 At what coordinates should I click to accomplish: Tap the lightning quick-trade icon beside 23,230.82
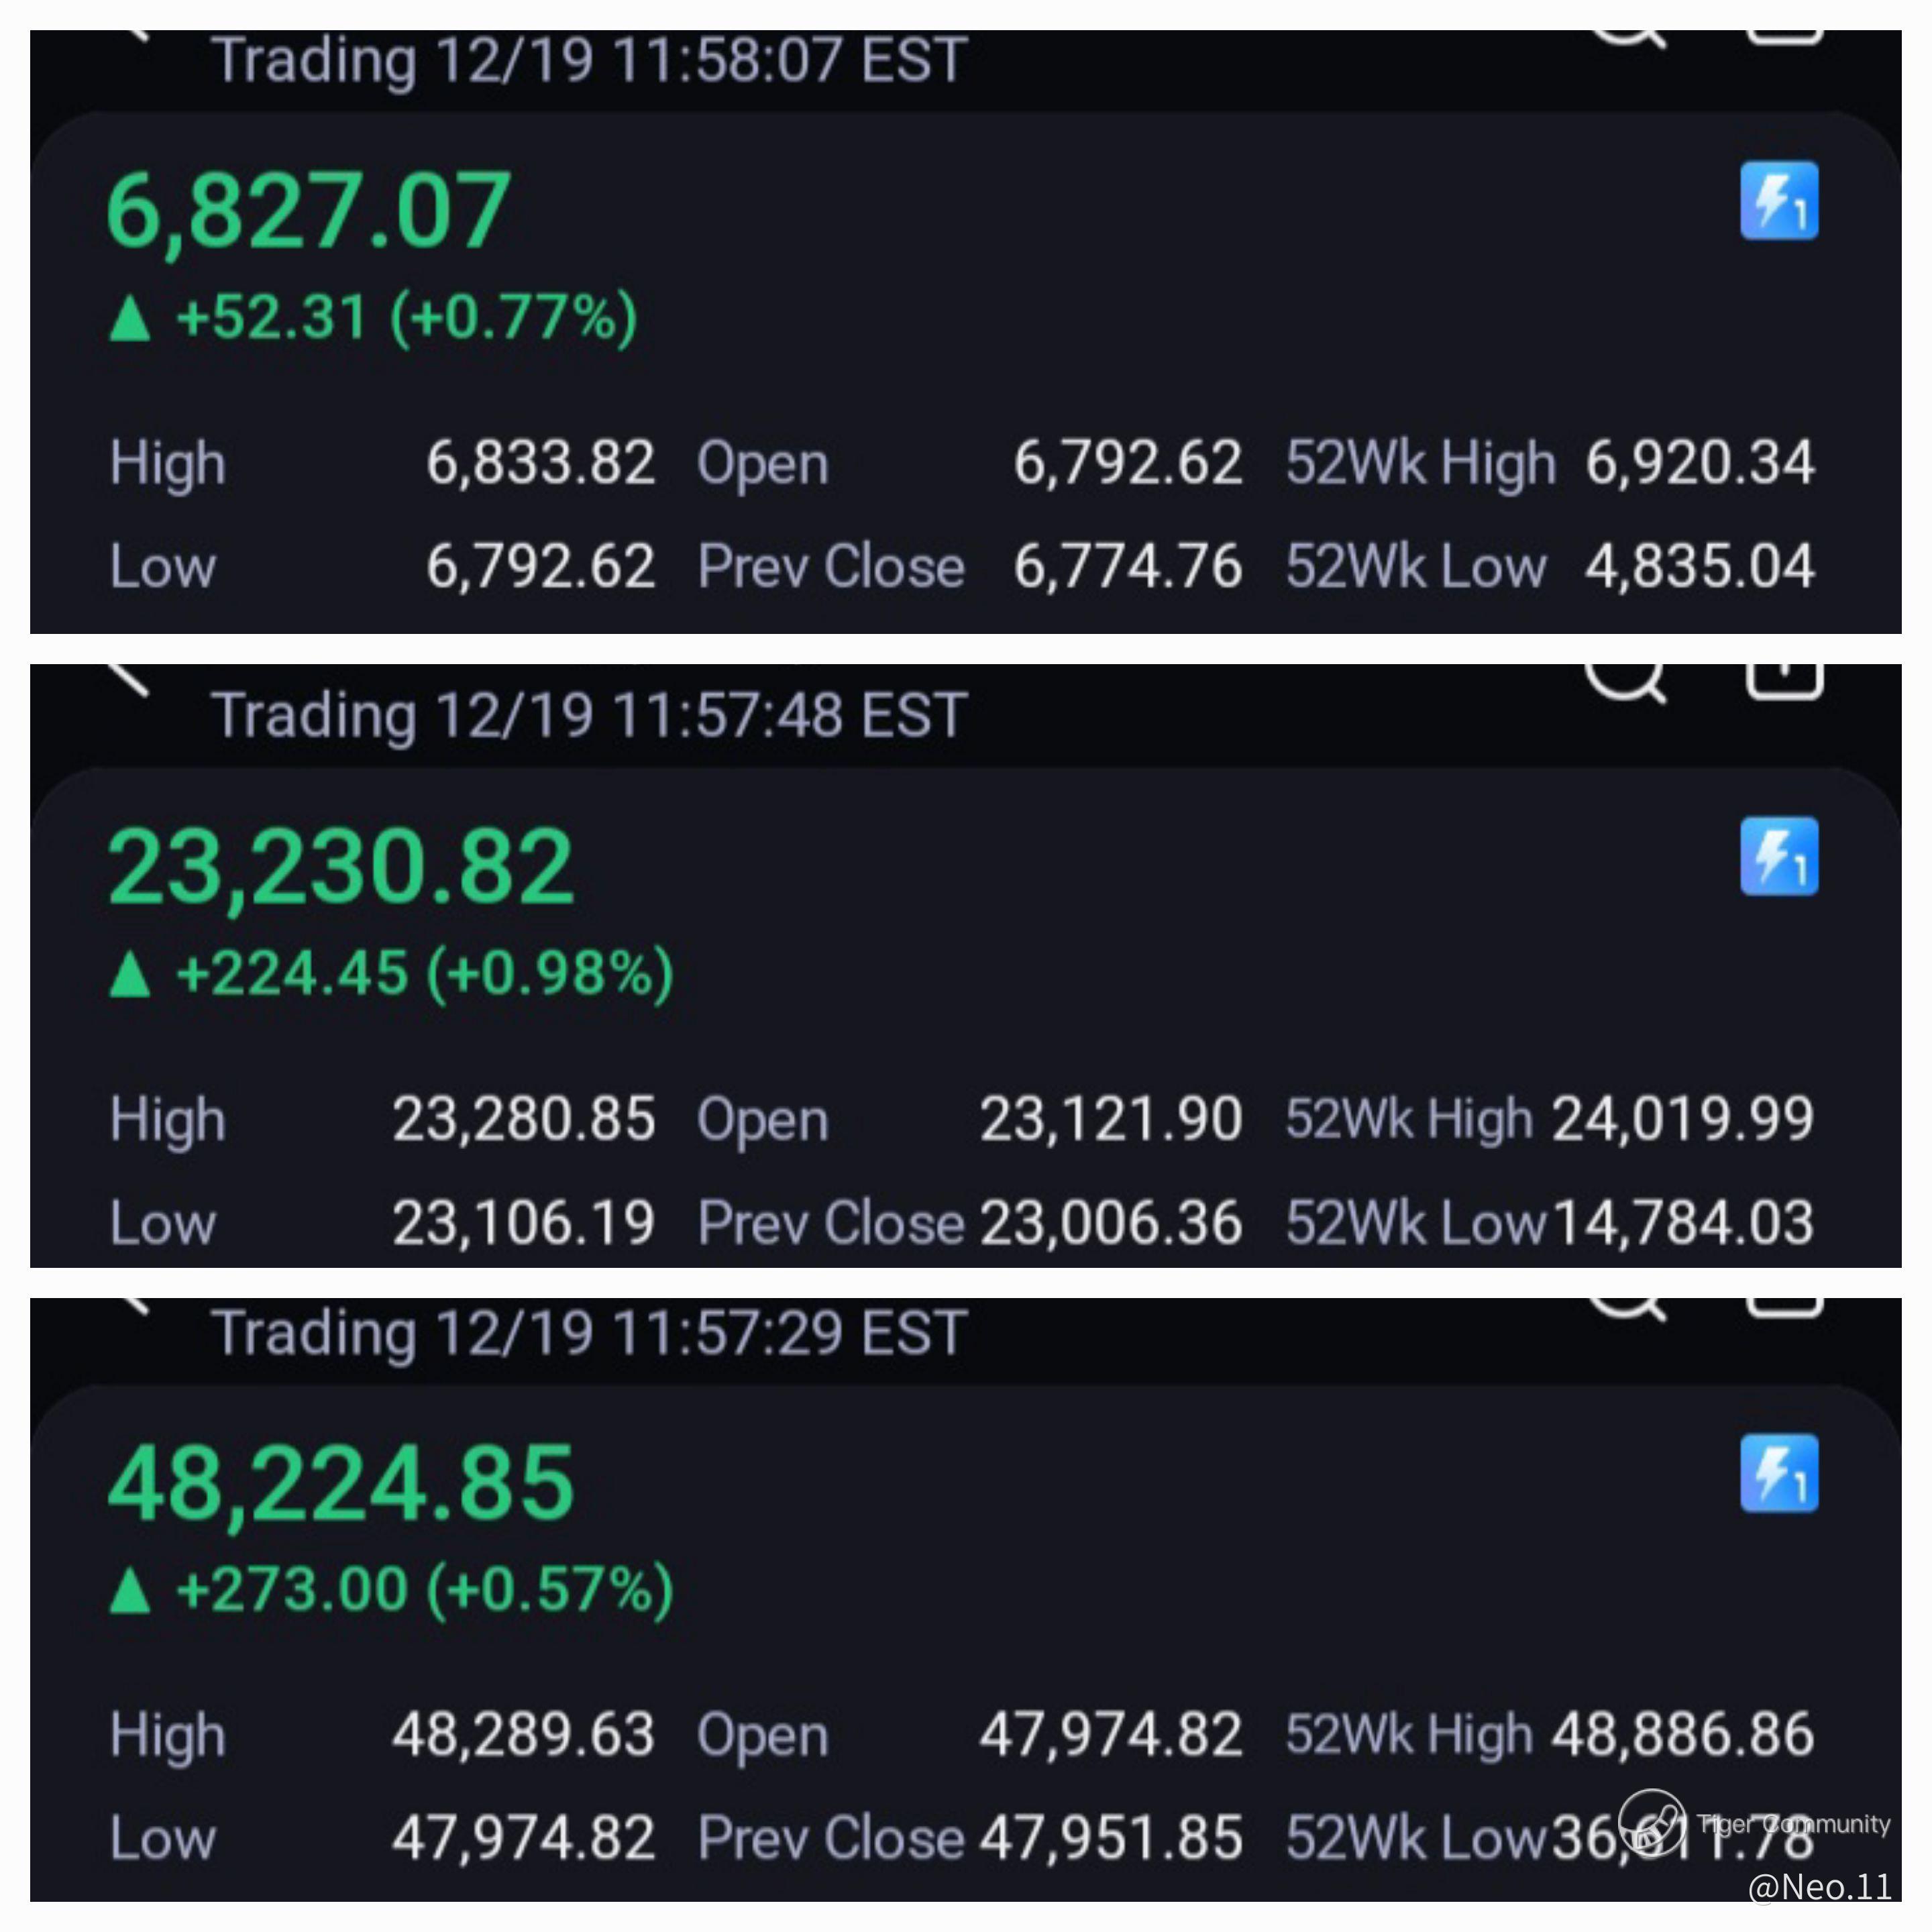(x=1779, y=856)
